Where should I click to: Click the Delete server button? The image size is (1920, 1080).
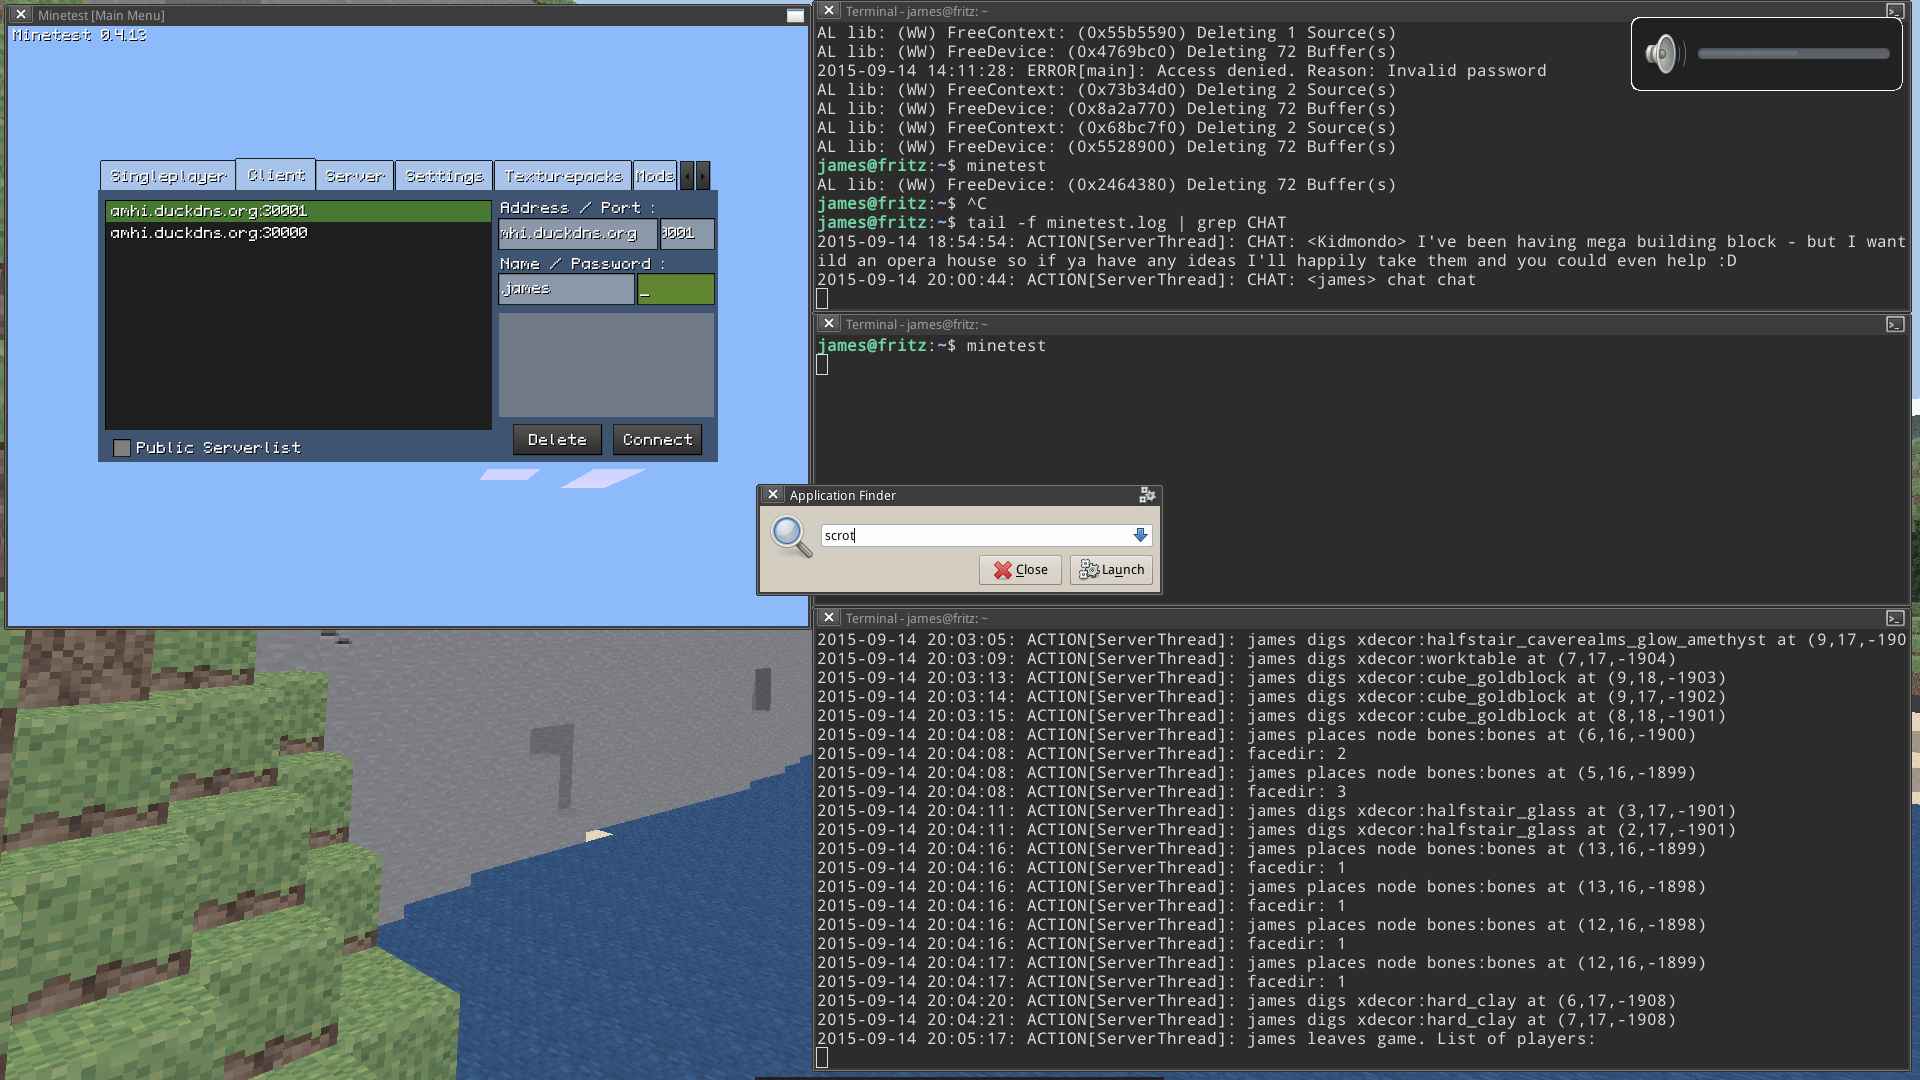(557, 440)
